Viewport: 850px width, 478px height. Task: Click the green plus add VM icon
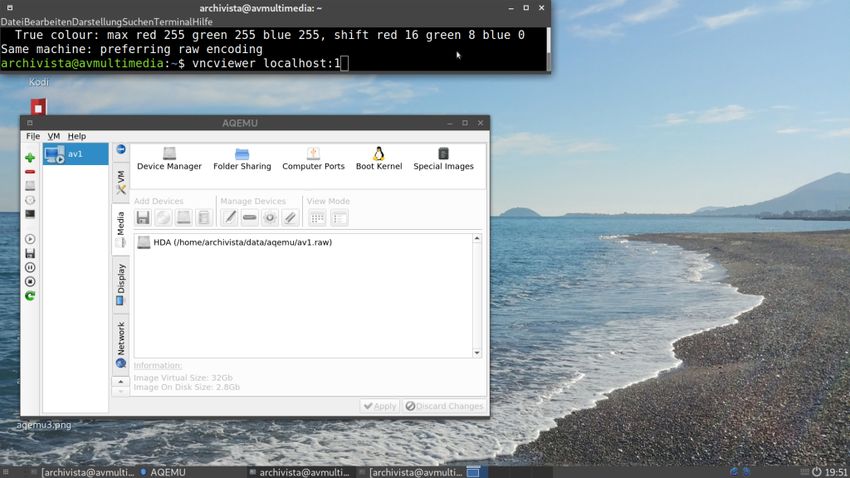pos(30,158)
